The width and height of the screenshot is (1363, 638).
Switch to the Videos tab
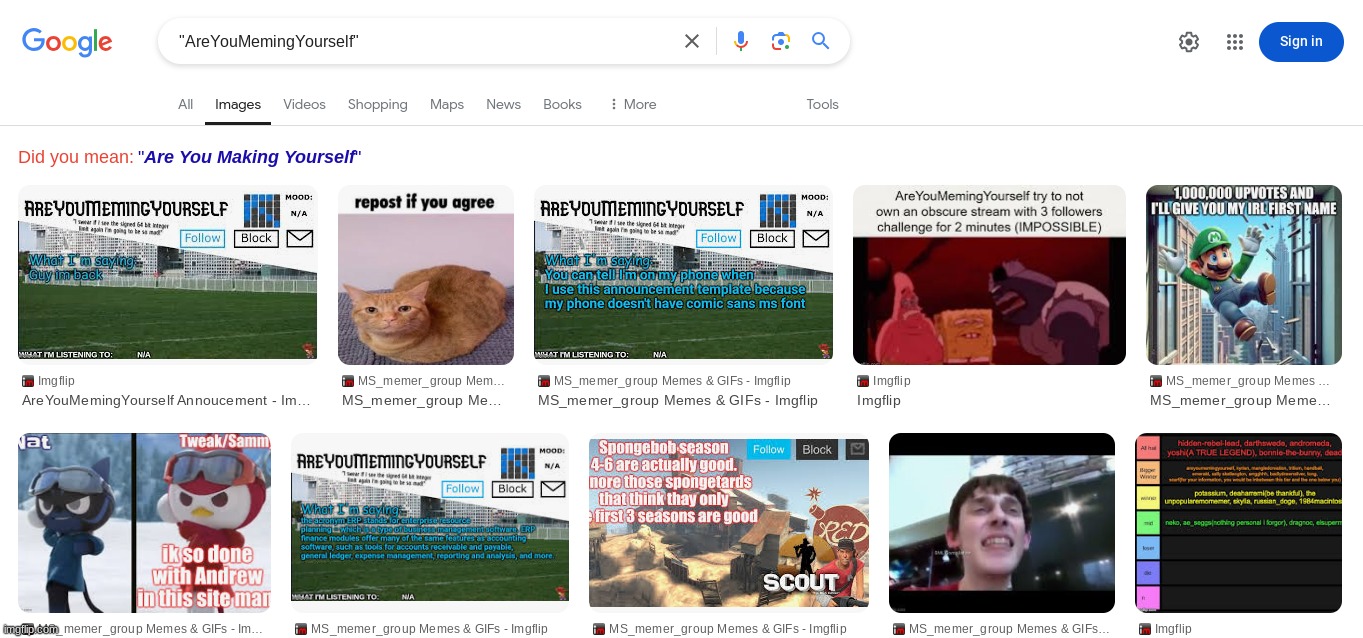click(304, 104)
